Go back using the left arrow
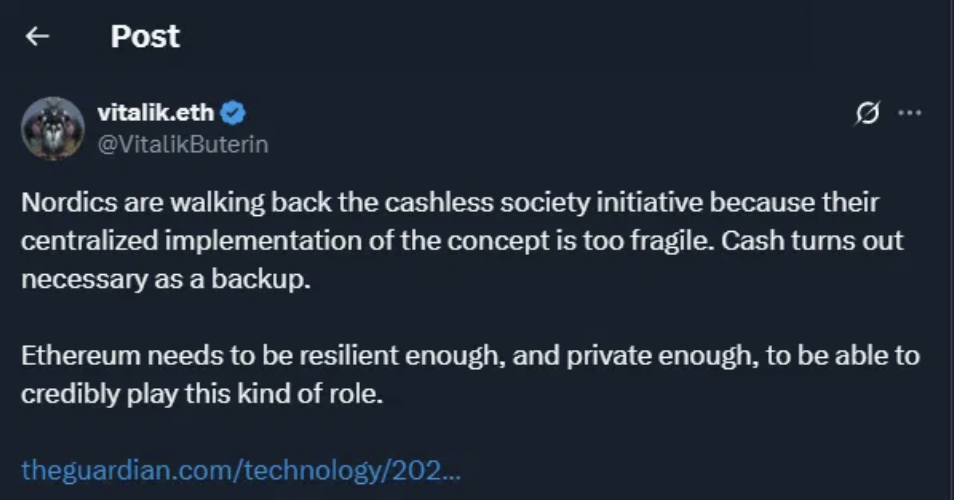This screenshot has height=500, width=954. point(37,37)
